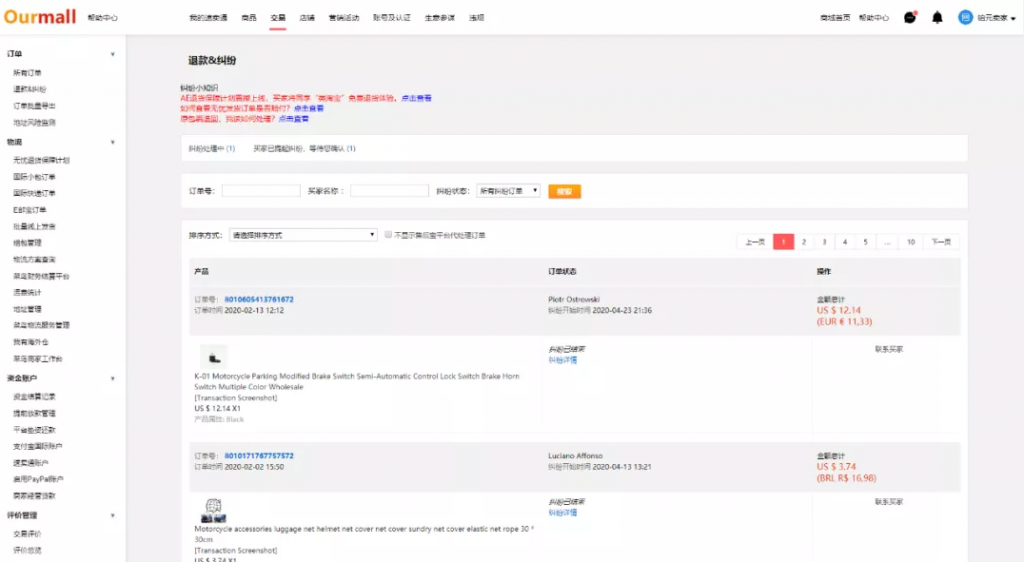1024x562 pixels.
Task: Open the 排序方式 sort method dropdown
Action: pos(301,235)
